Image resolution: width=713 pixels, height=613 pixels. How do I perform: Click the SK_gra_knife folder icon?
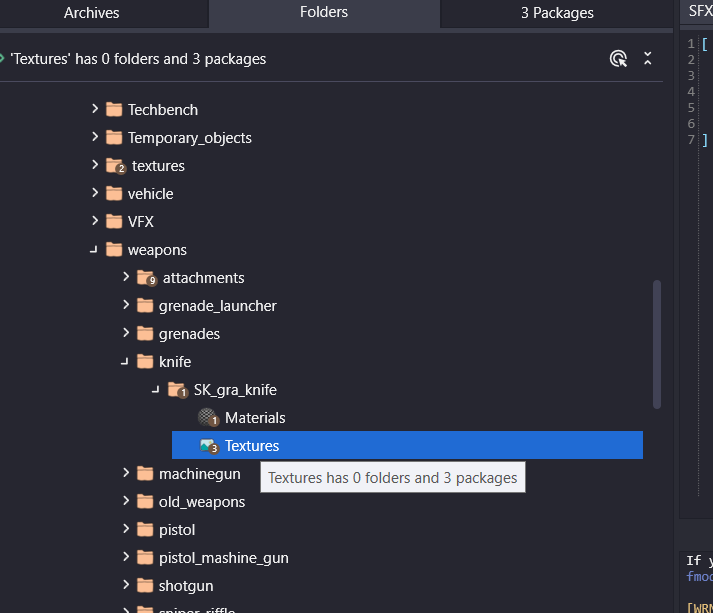(176, 390)
